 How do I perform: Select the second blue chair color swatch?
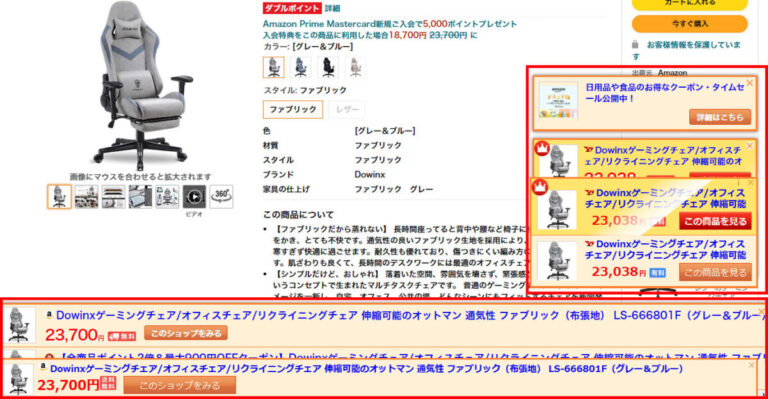[301, 68]
